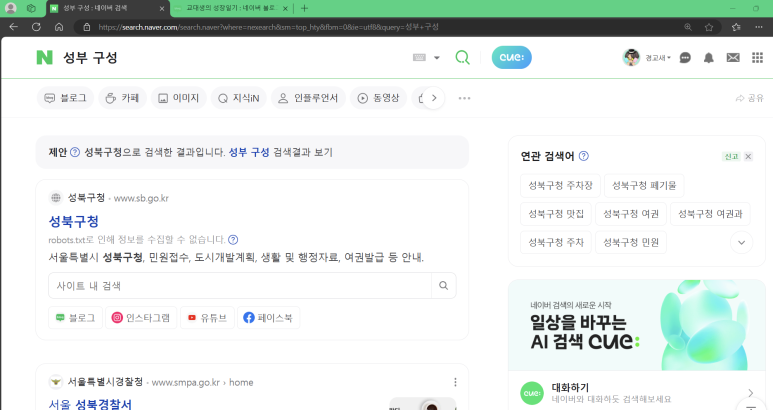Select related search 성북구청 여권
The height and width of the screenshot is (410, 773).
[631, 214]
